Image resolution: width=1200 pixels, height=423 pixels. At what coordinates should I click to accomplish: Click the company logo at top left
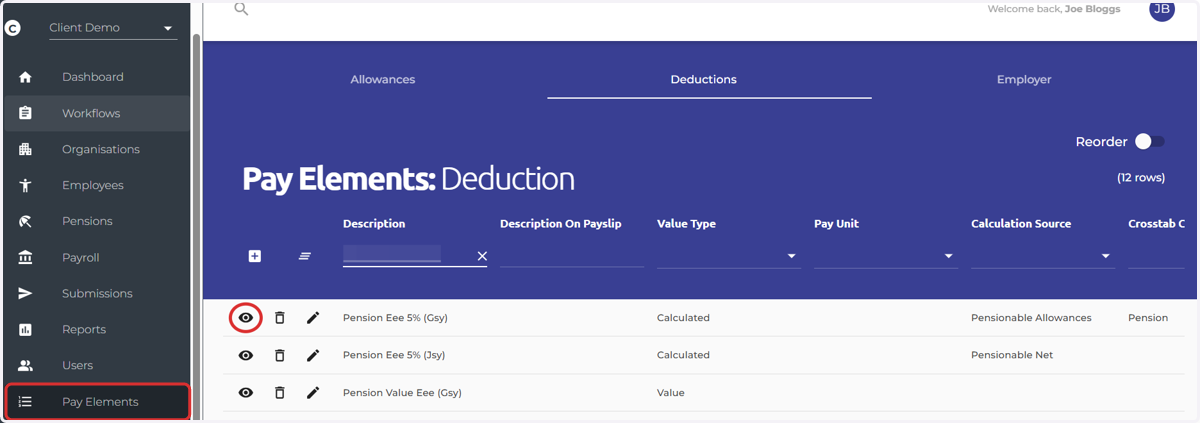click(x=13, y=28)
